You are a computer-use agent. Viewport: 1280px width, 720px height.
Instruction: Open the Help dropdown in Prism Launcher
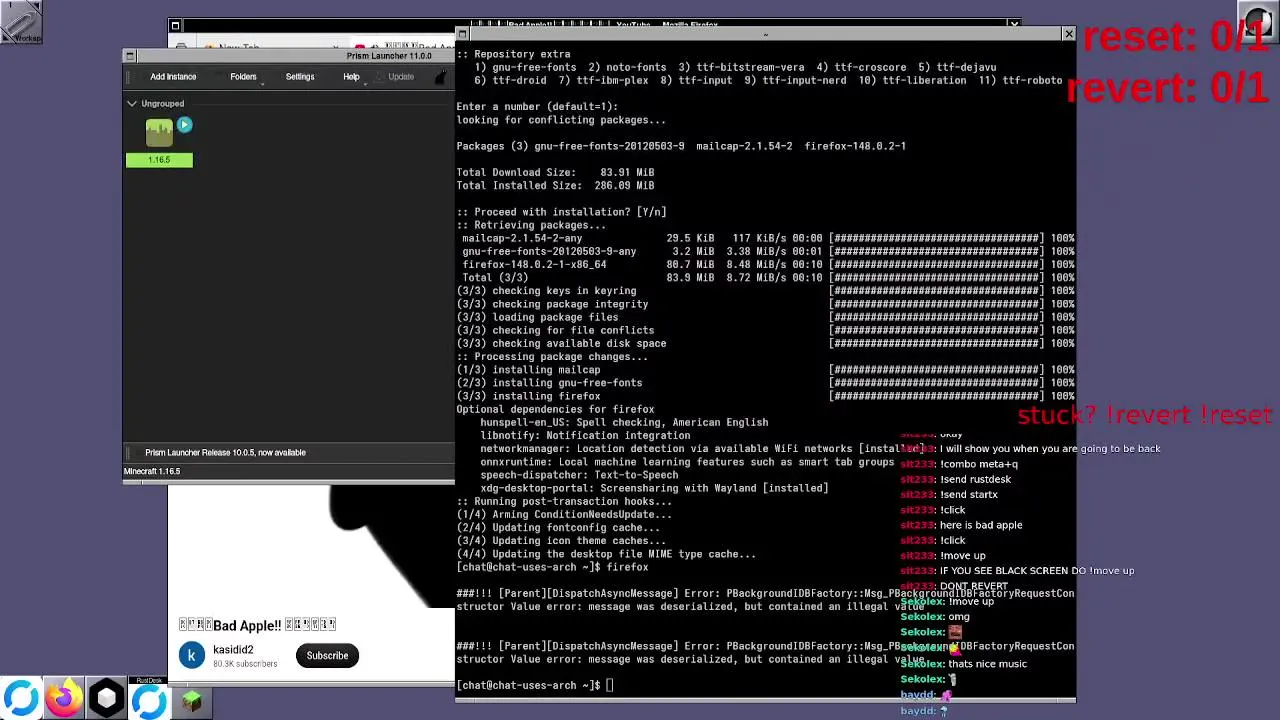(x=351, y=77)
